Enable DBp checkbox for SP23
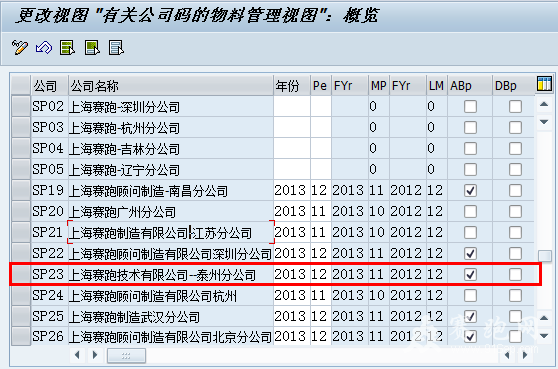Screen dimensions: 558x369 point(515,274)
